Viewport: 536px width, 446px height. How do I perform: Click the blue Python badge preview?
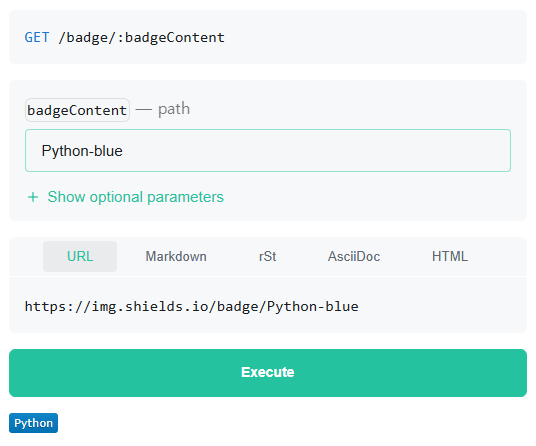[34, 423]
